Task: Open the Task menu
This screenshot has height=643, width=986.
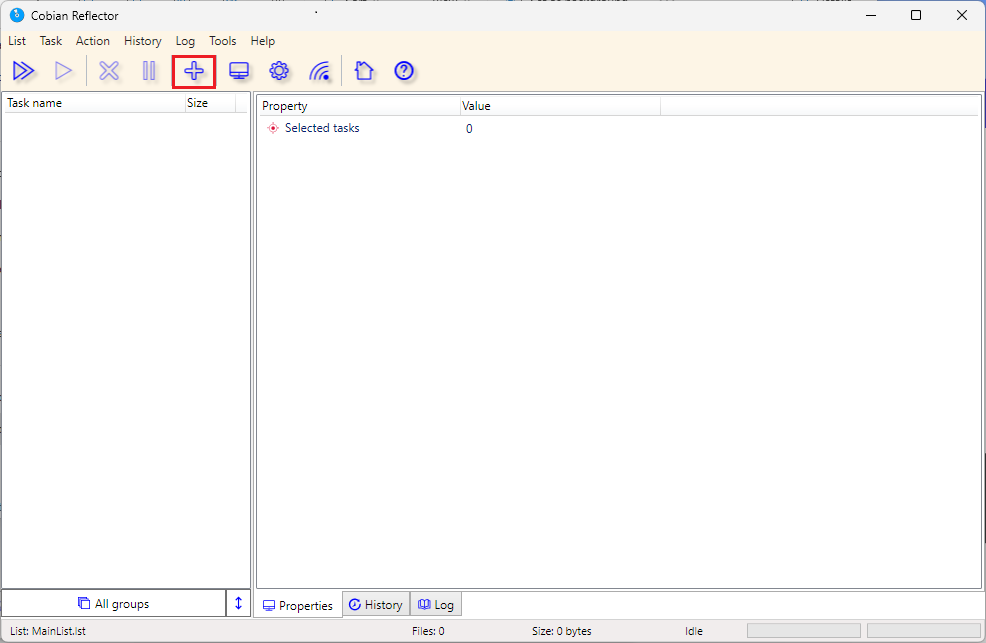Action: 51,41
